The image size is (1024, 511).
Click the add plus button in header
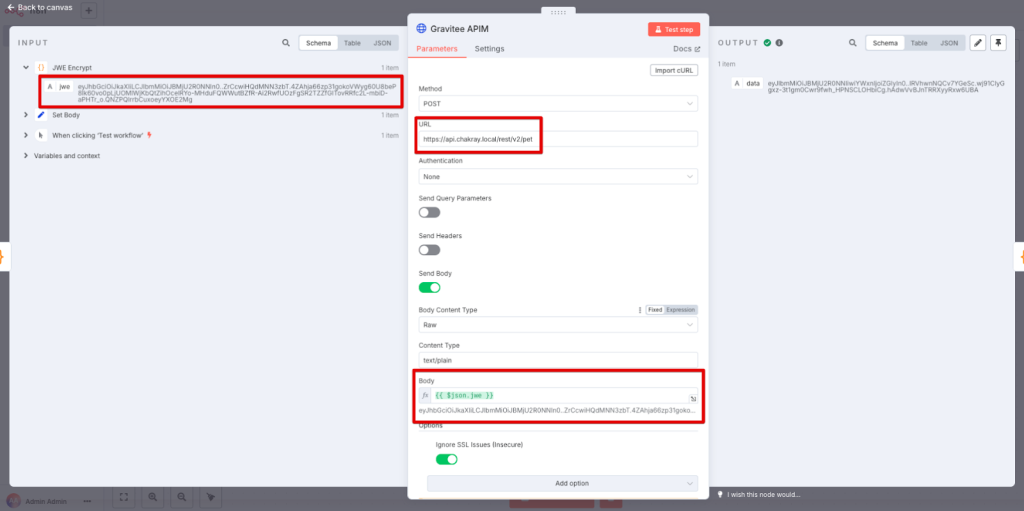89,11
